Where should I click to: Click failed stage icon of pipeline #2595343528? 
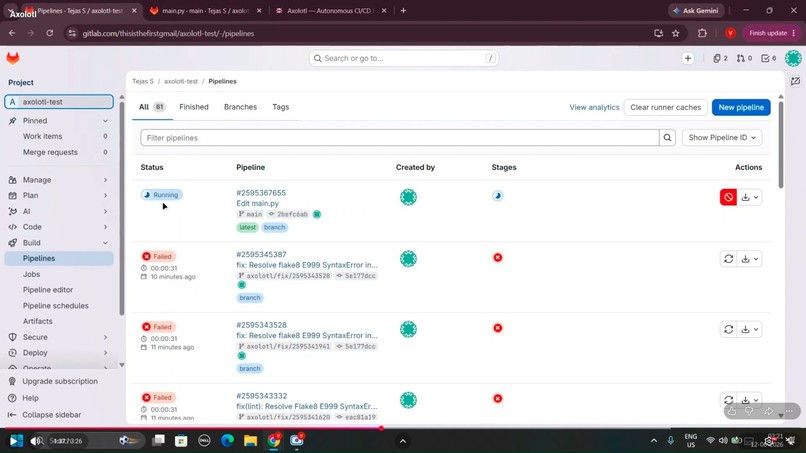point(498,328)
